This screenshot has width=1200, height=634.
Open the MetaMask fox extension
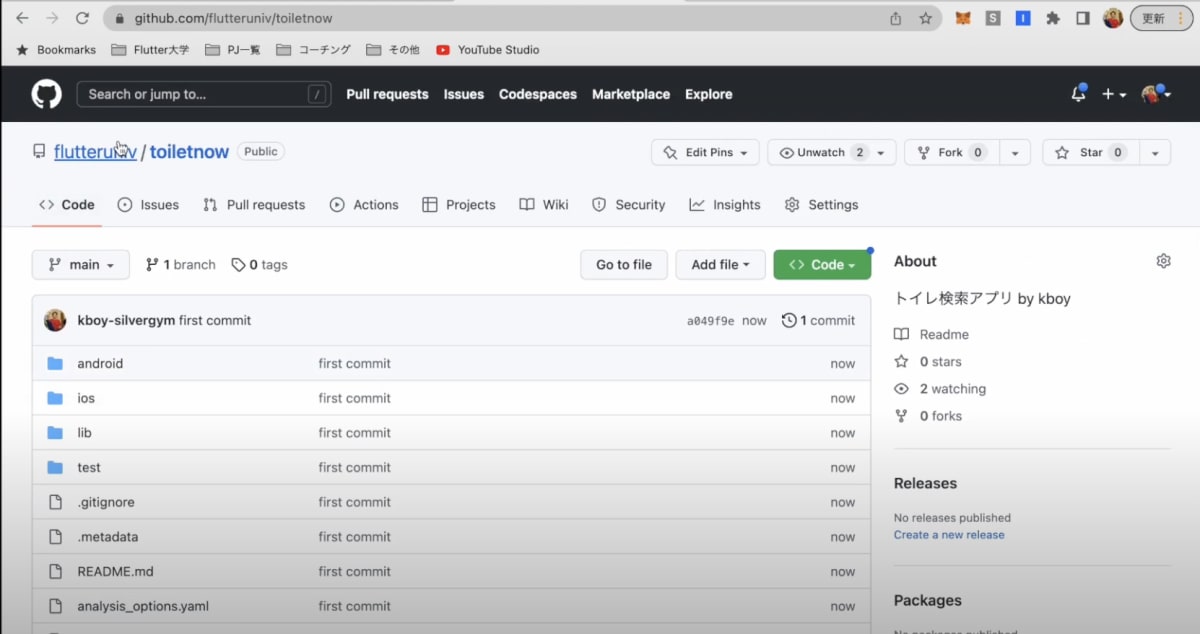(x=962, y=18)
